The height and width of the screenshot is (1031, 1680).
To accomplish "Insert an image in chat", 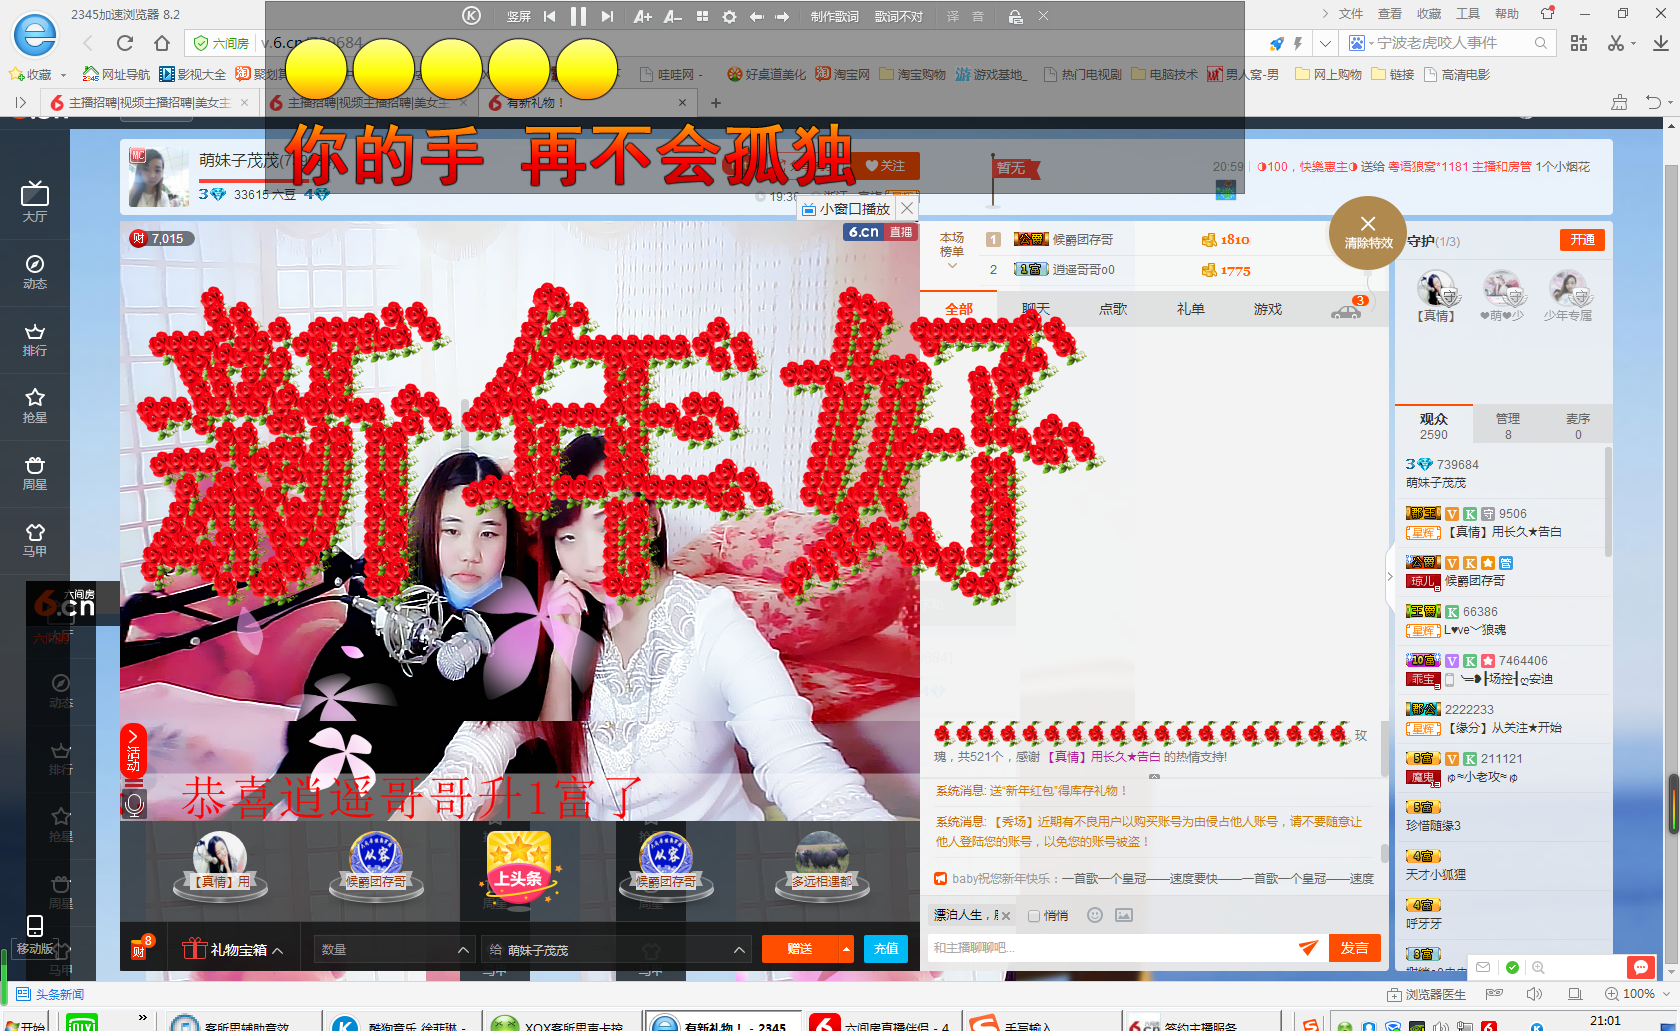I will (x=1124, y=915).
